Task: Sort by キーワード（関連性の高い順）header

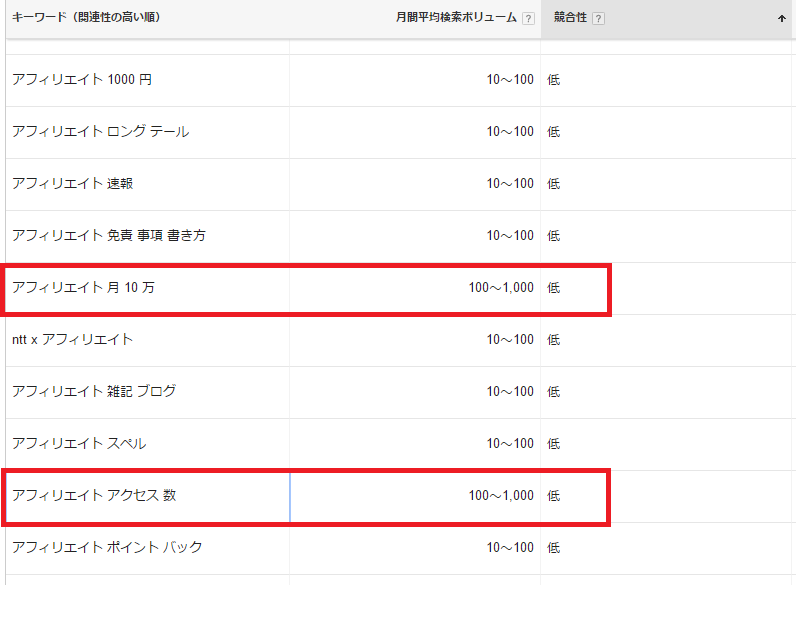Action: coord(86,17)
